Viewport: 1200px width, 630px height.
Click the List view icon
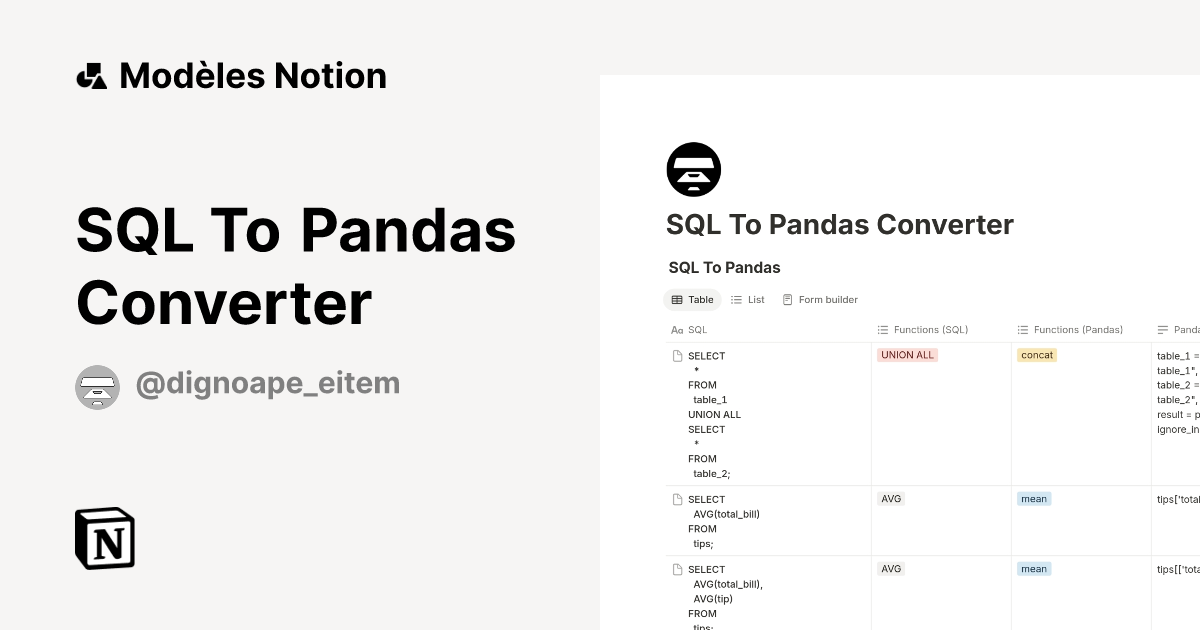[735, 299]
